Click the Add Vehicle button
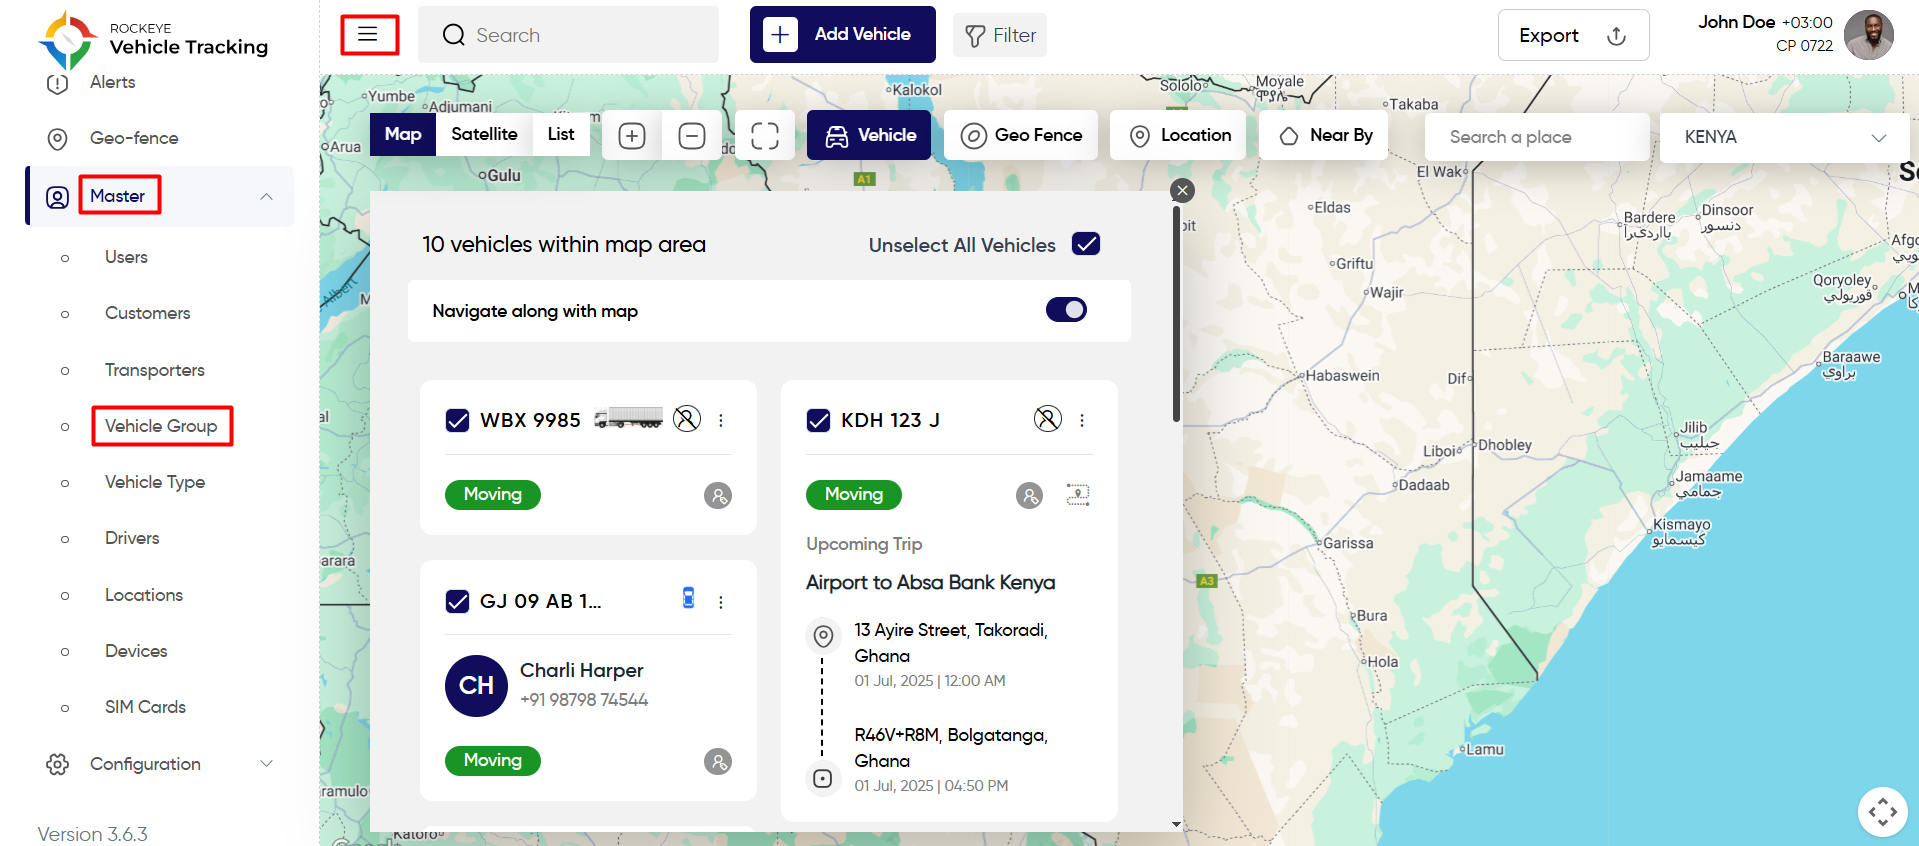Viewport: 1919px width, 846px height. 843,35
